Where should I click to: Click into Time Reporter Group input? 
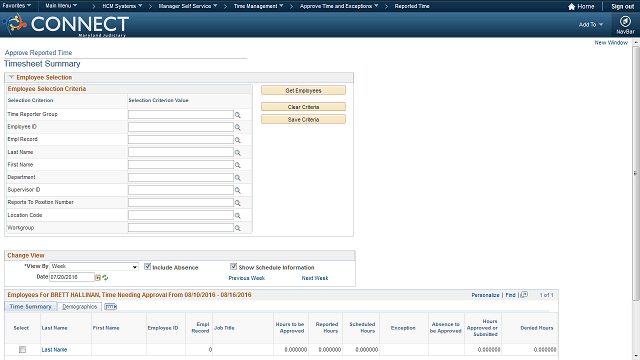click(x=181, y=115)
